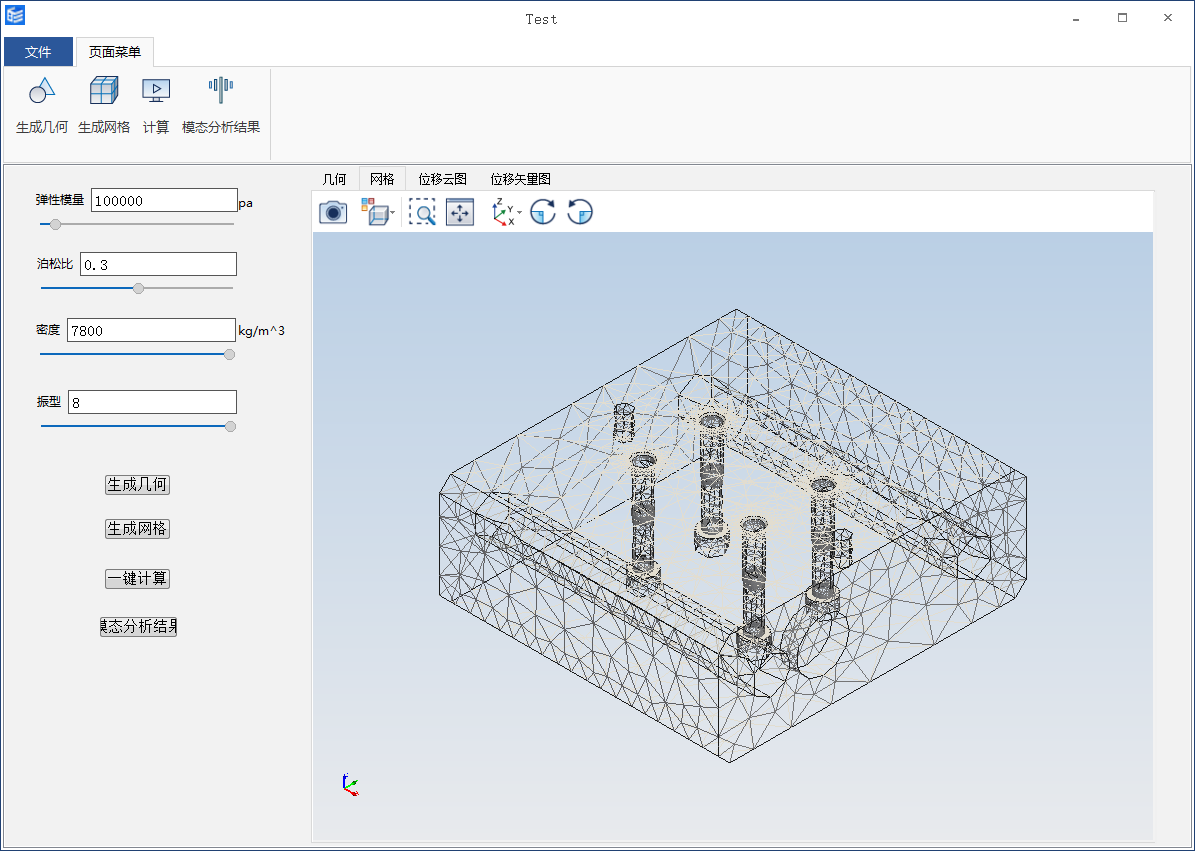Click the 密度 slider handle
Viewport: 1195px width, 851px height.
229,354
